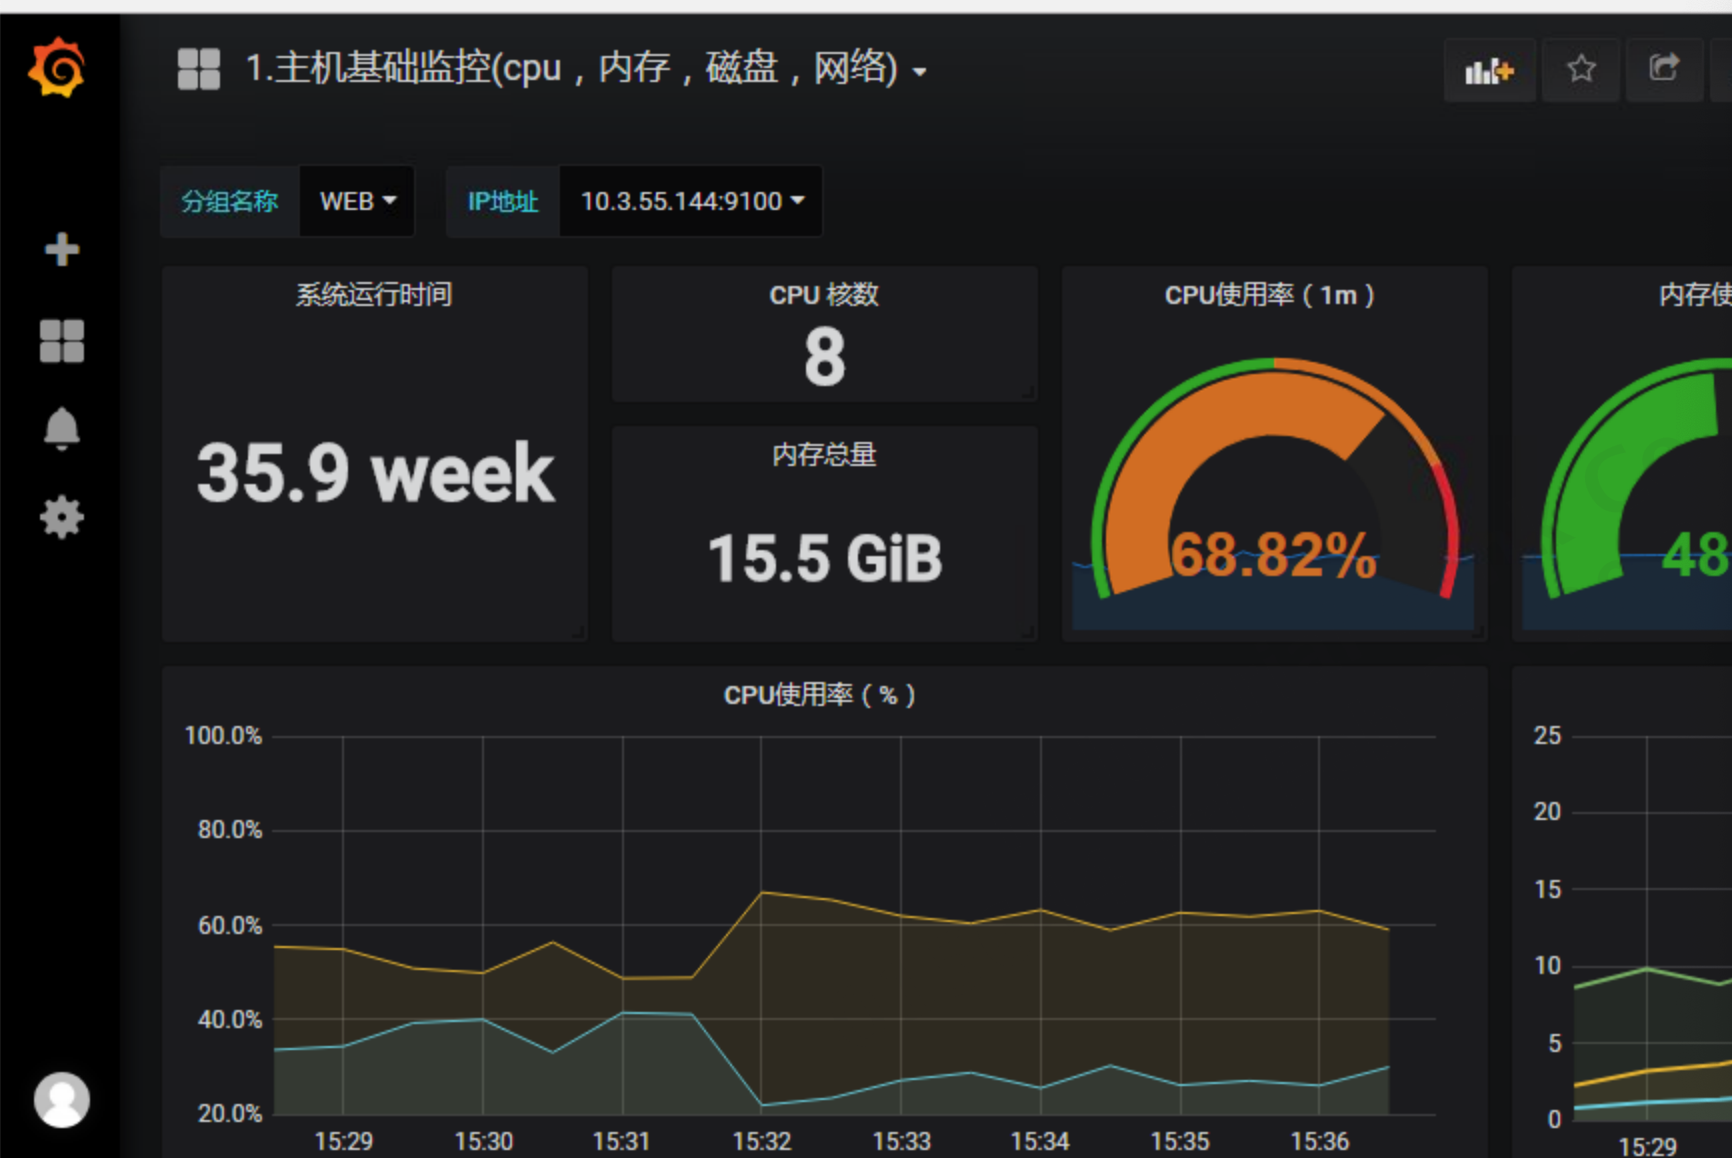Open the Configuration gear in sidebar

coord(62,517)
